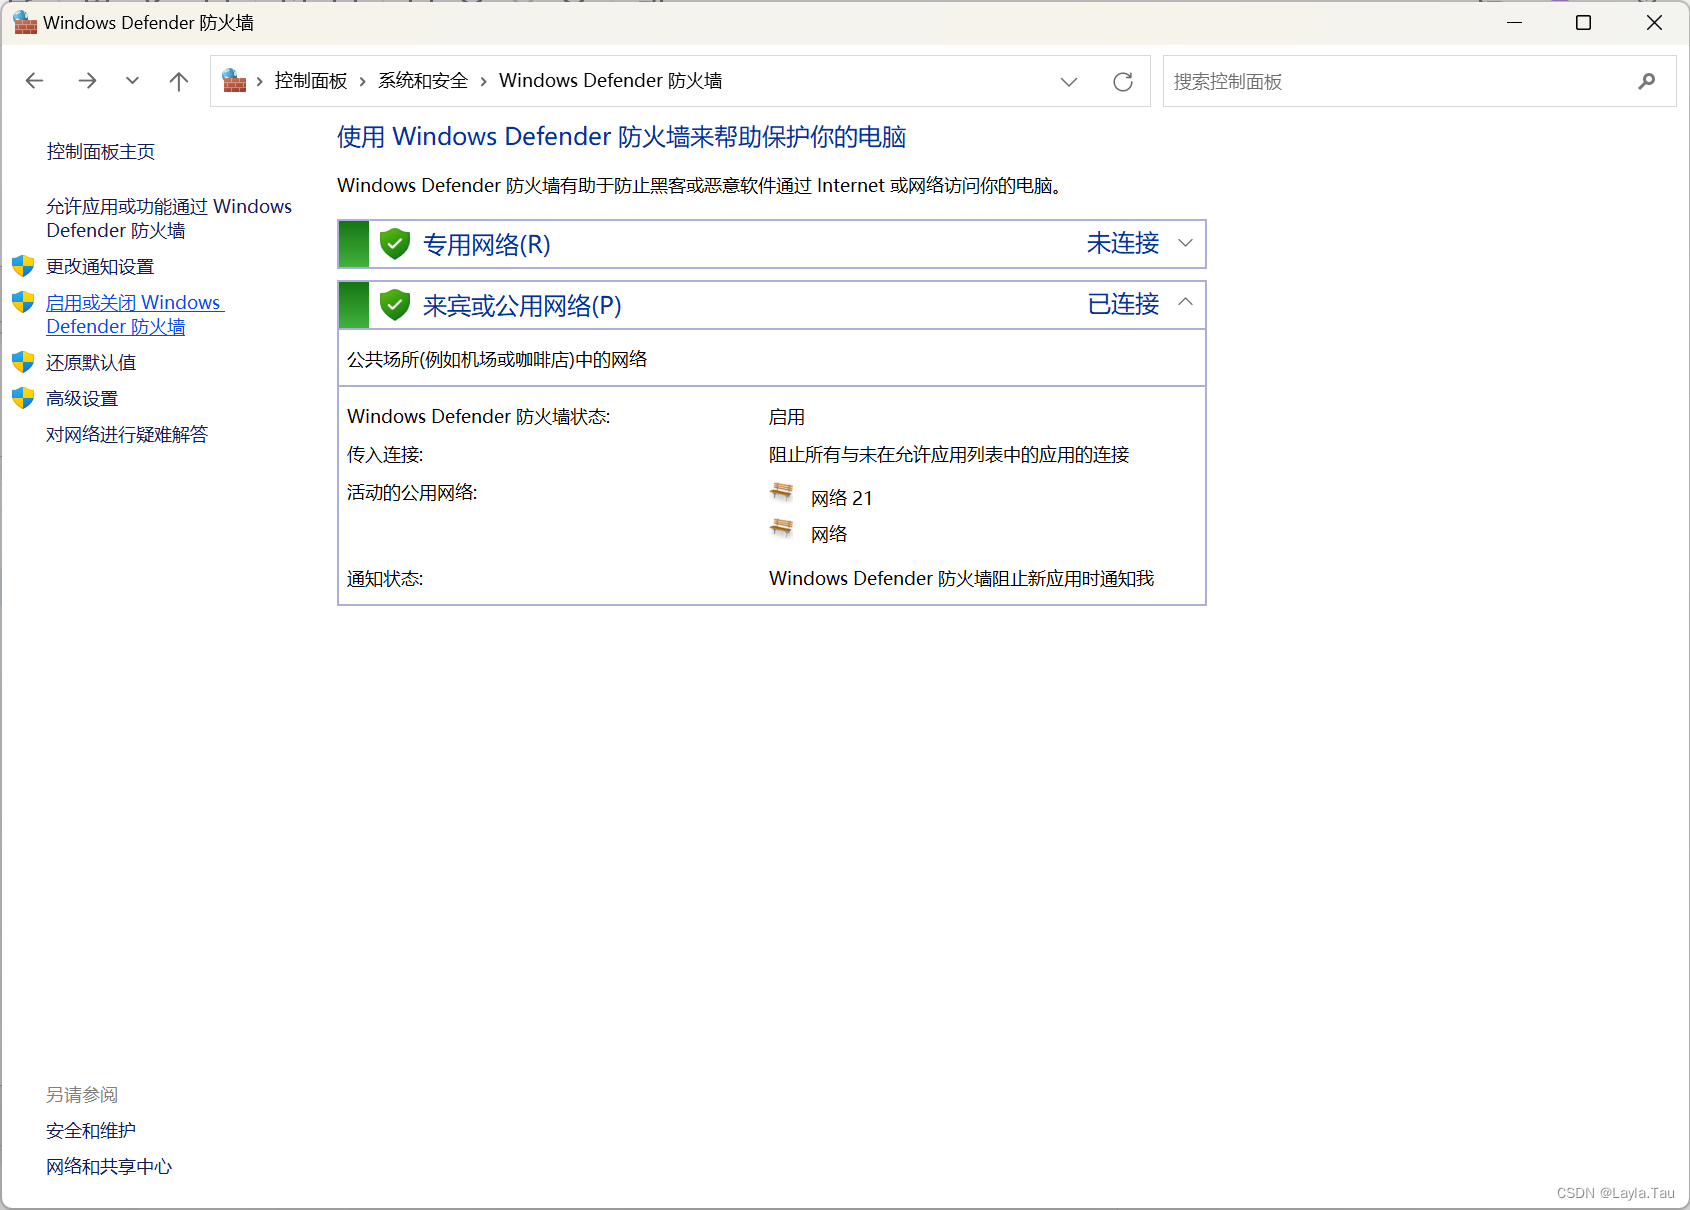Open 网络和共享中心 link
The image size is (1690, 1210).
[109, 1167]
